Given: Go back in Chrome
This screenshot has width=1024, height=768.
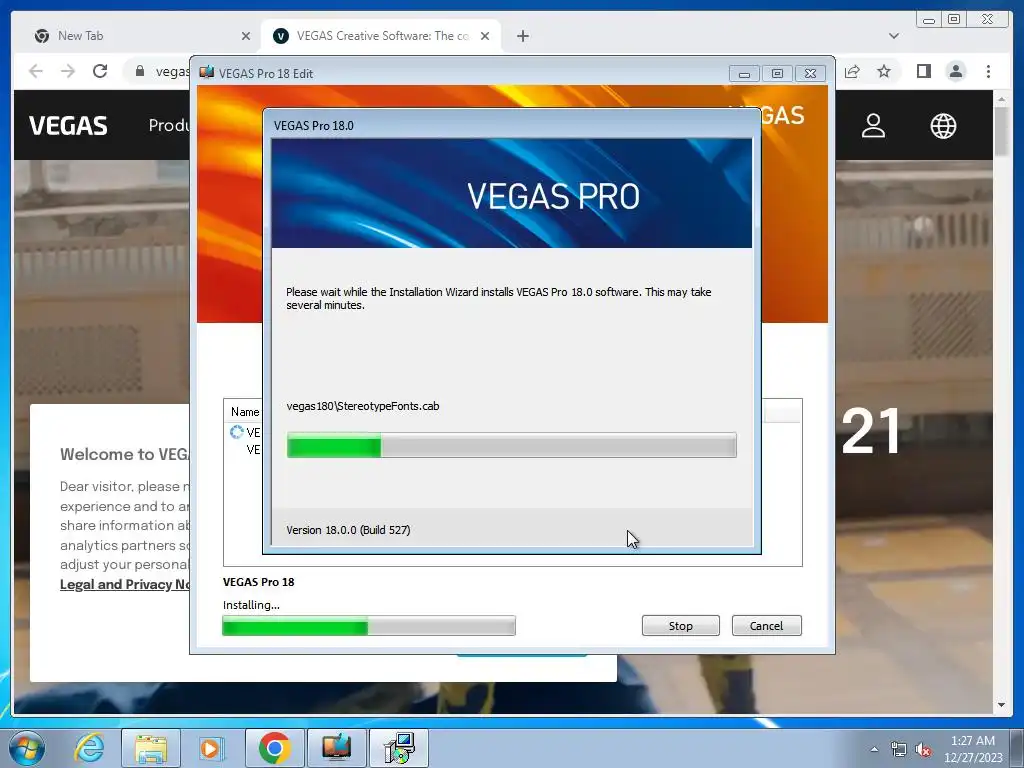Looking at the screenshot, I should tap(36, 71).
